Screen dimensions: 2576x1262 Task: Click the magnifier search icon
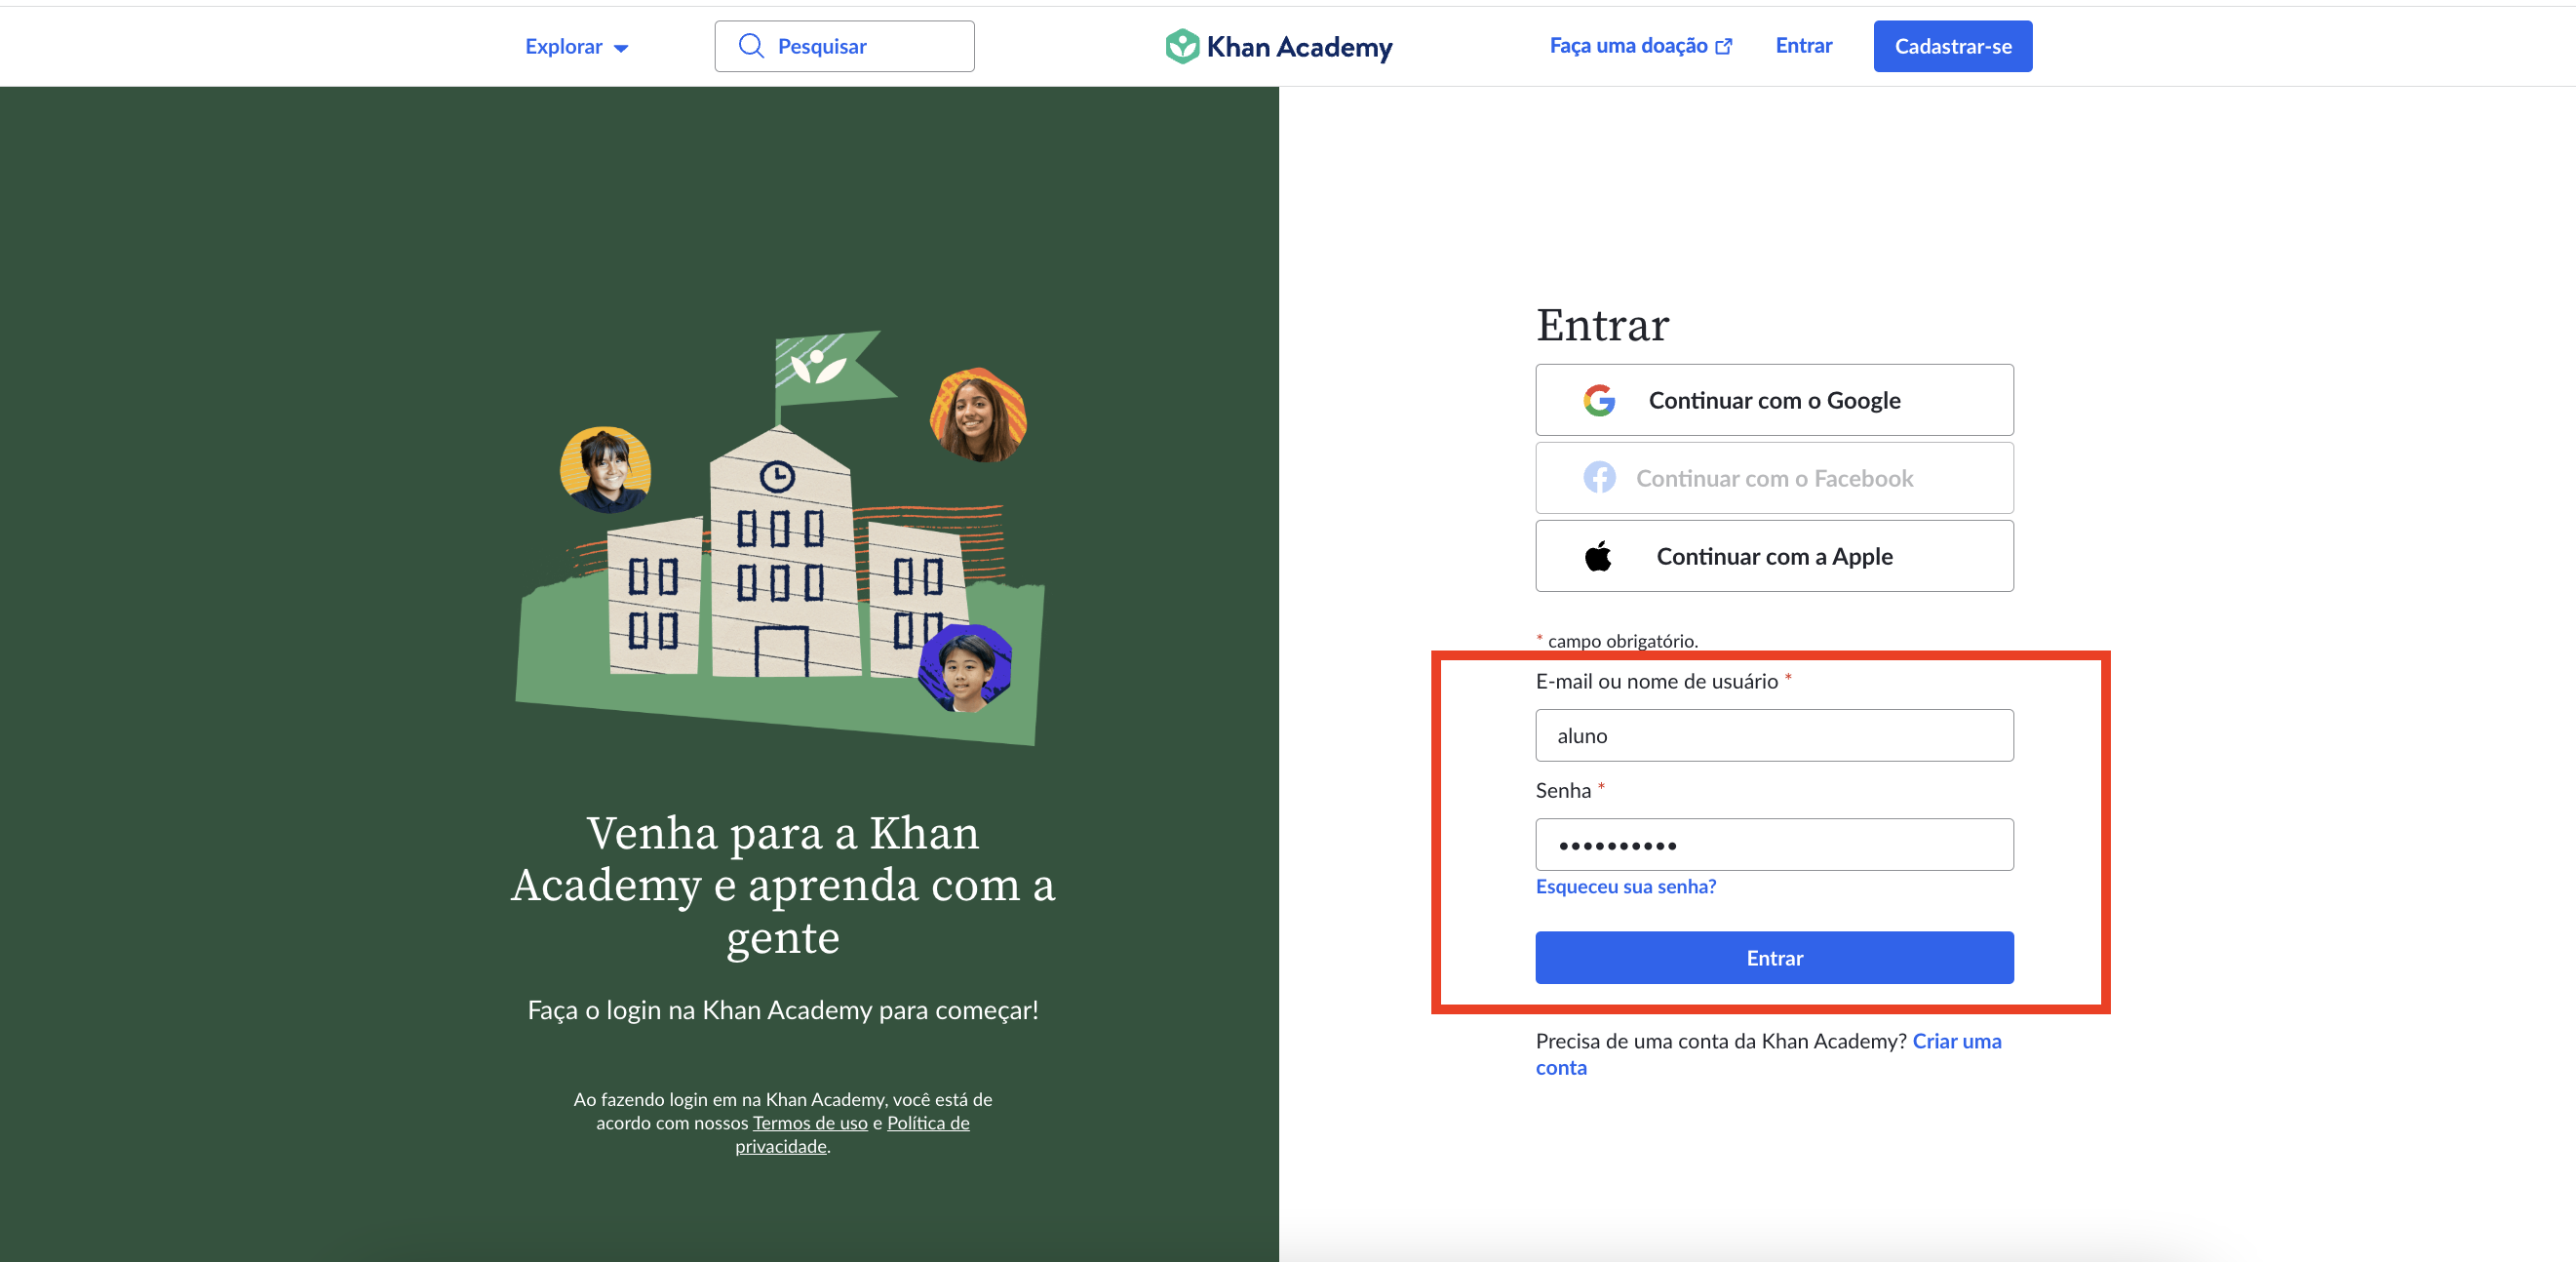(751, 46)
